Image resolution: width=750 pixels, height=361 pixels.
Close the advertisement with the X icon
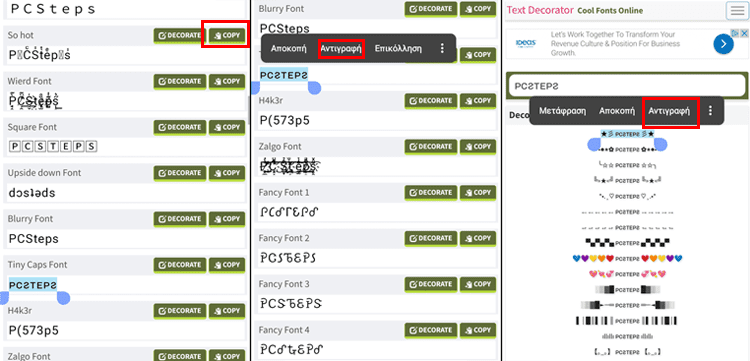point(744,33)
